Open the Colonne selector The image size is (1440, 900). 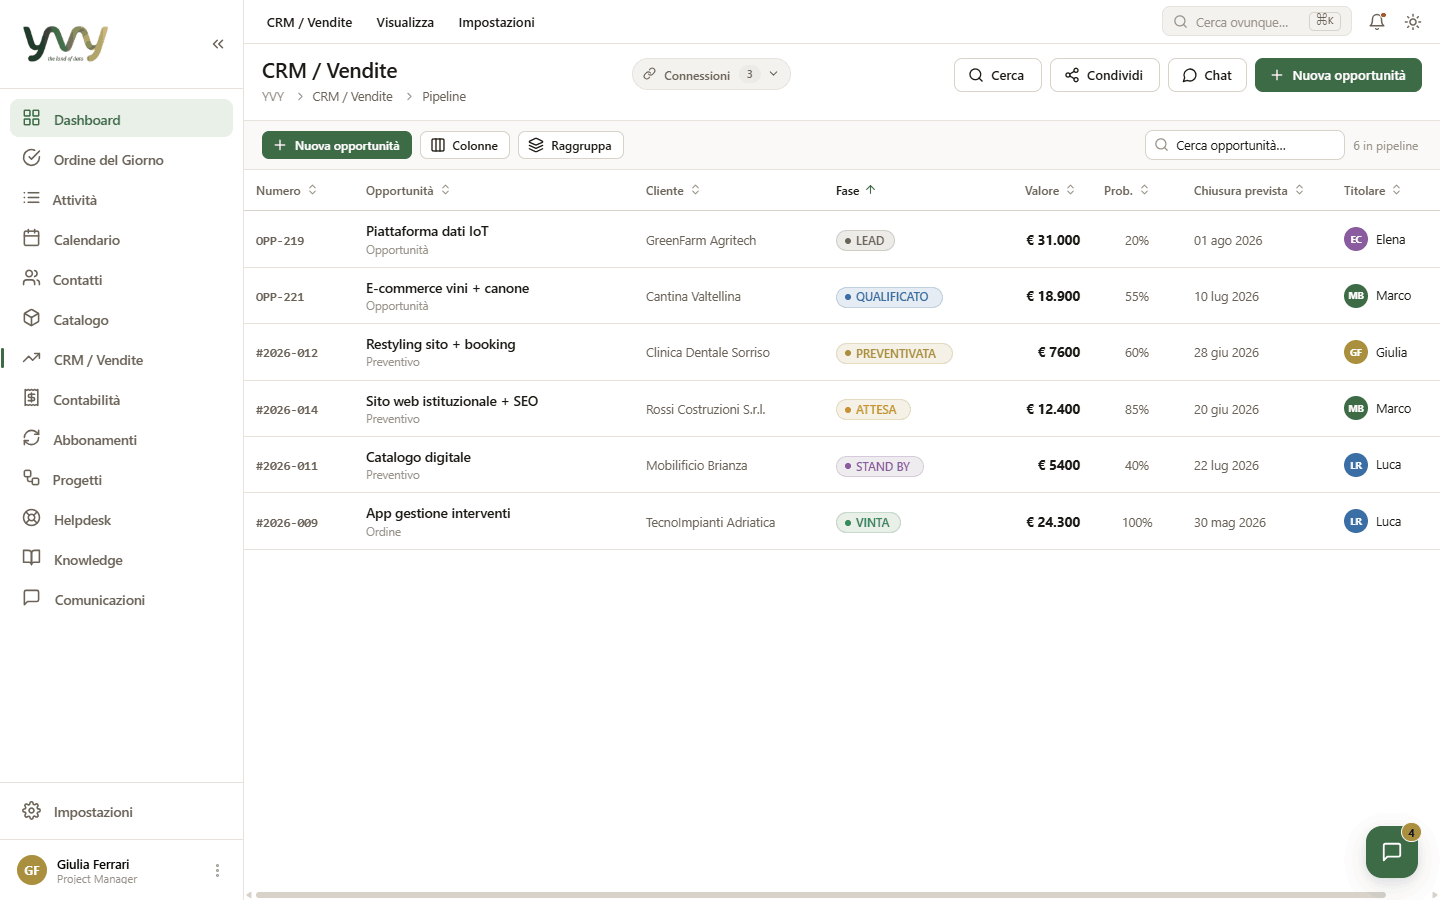(465, 145)
